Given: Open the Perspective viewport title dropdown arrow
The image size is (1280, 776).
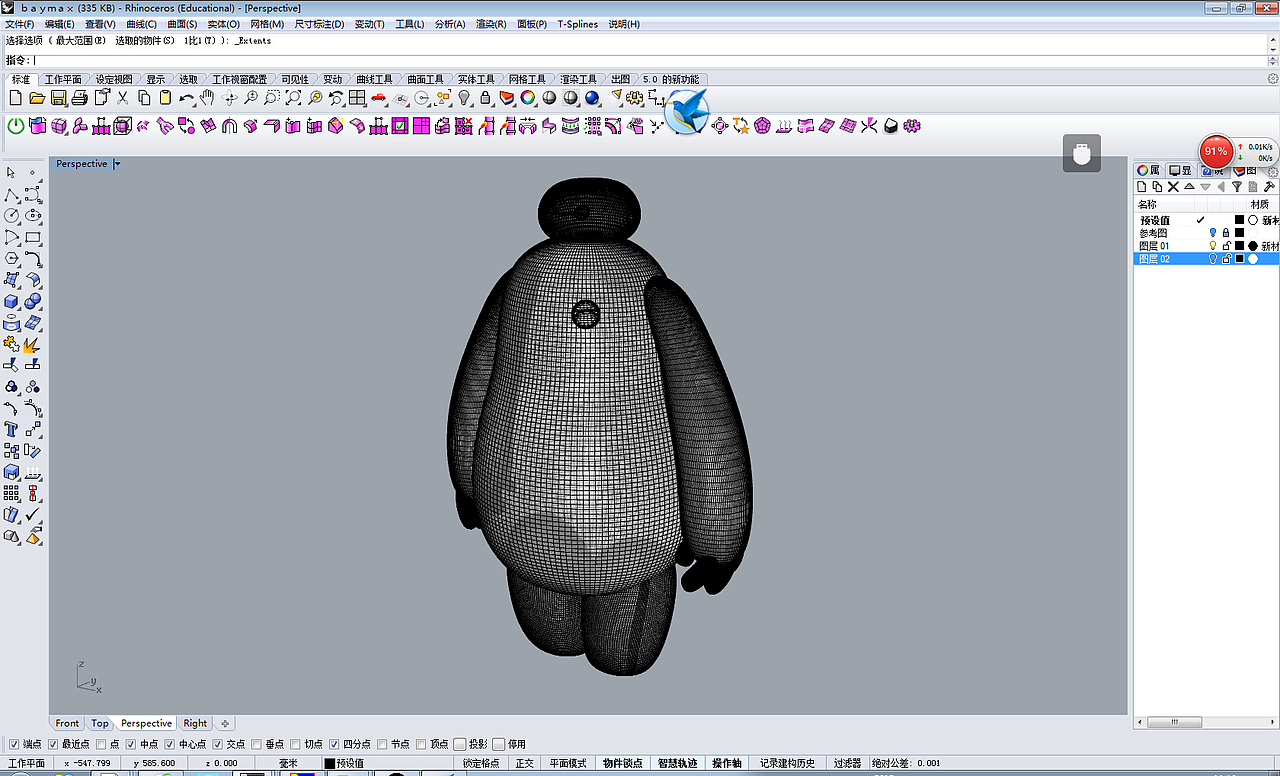Looking at the screenshot, I should tap(117, 164).
